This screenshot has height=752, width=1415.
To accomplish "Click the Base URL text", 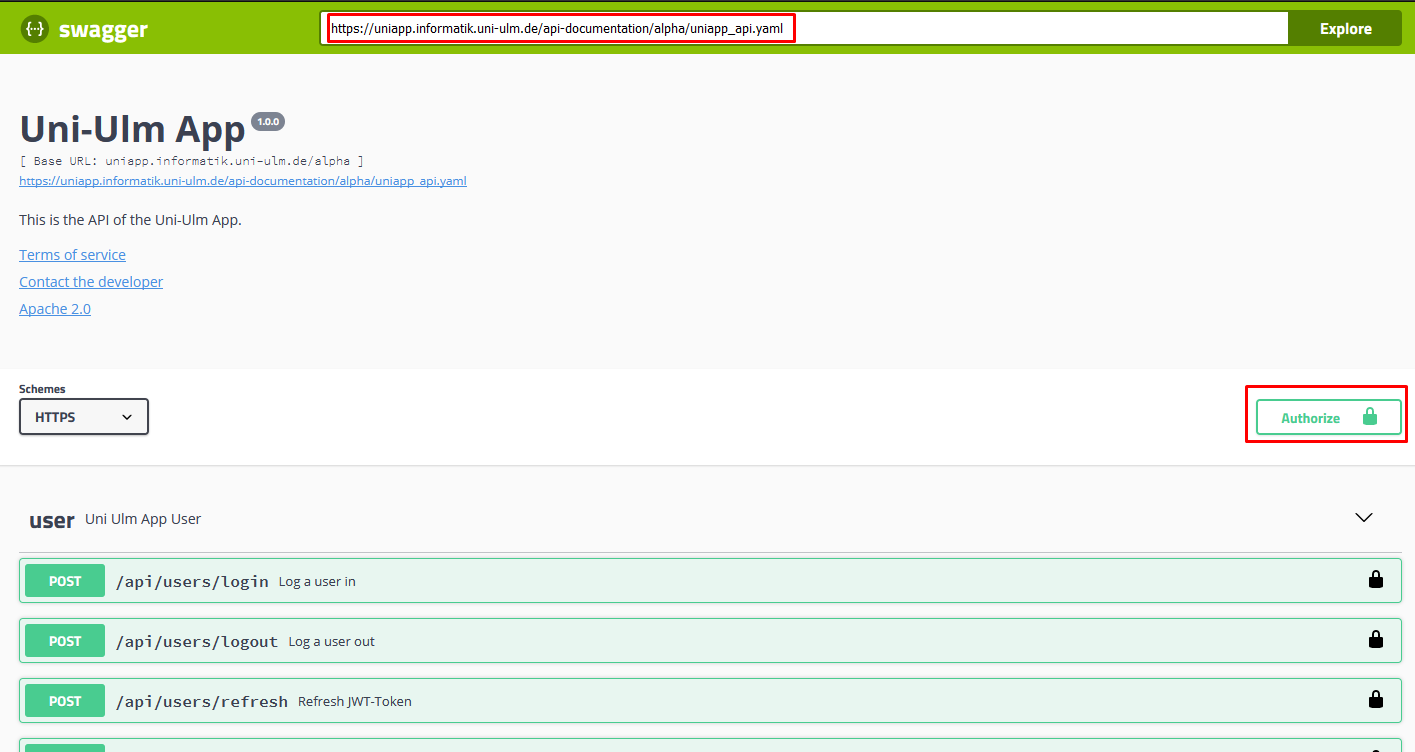I will (191, 161).
